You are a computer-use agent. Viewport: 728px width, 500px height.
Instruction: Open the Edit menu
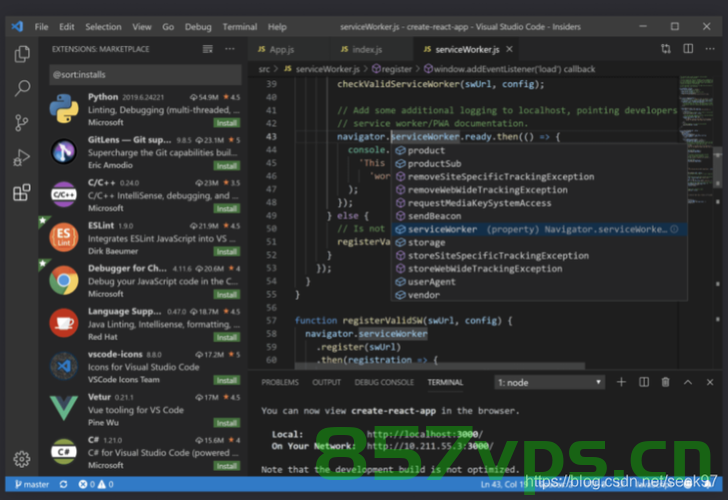(x=66, y=27)
